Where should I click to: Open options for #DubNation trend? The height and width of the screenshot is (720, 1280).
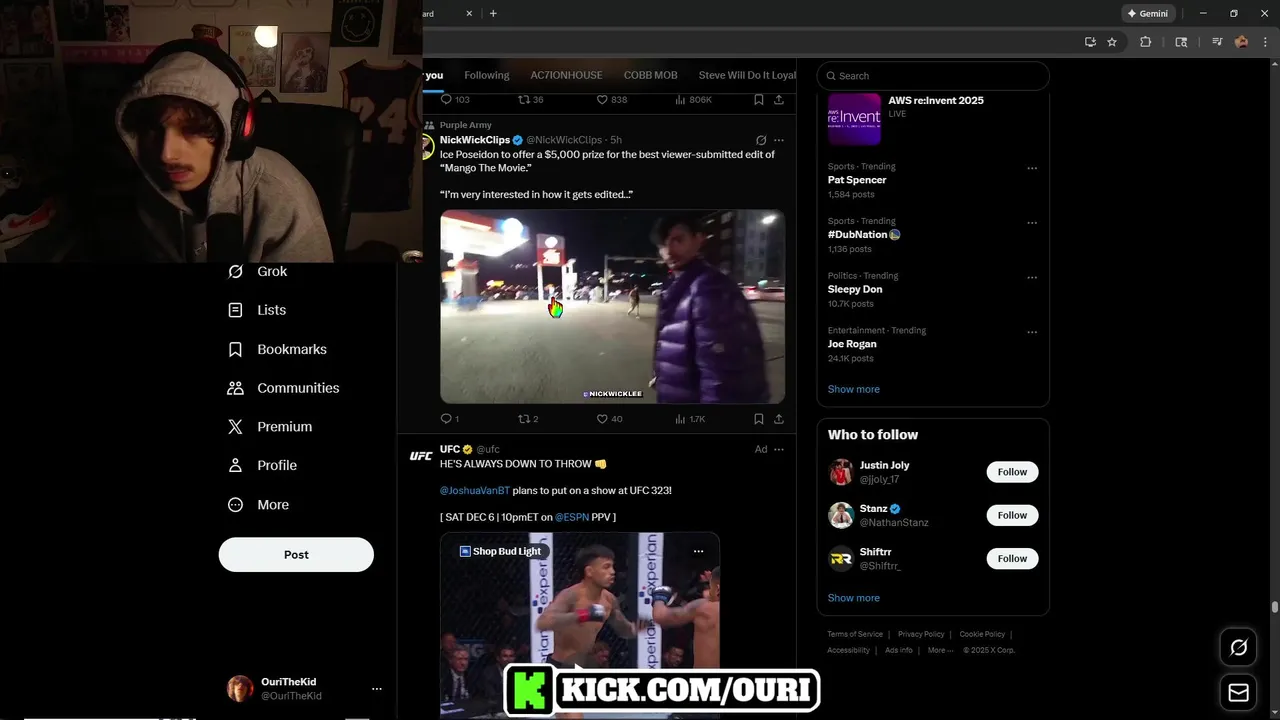click(1032, 223)
